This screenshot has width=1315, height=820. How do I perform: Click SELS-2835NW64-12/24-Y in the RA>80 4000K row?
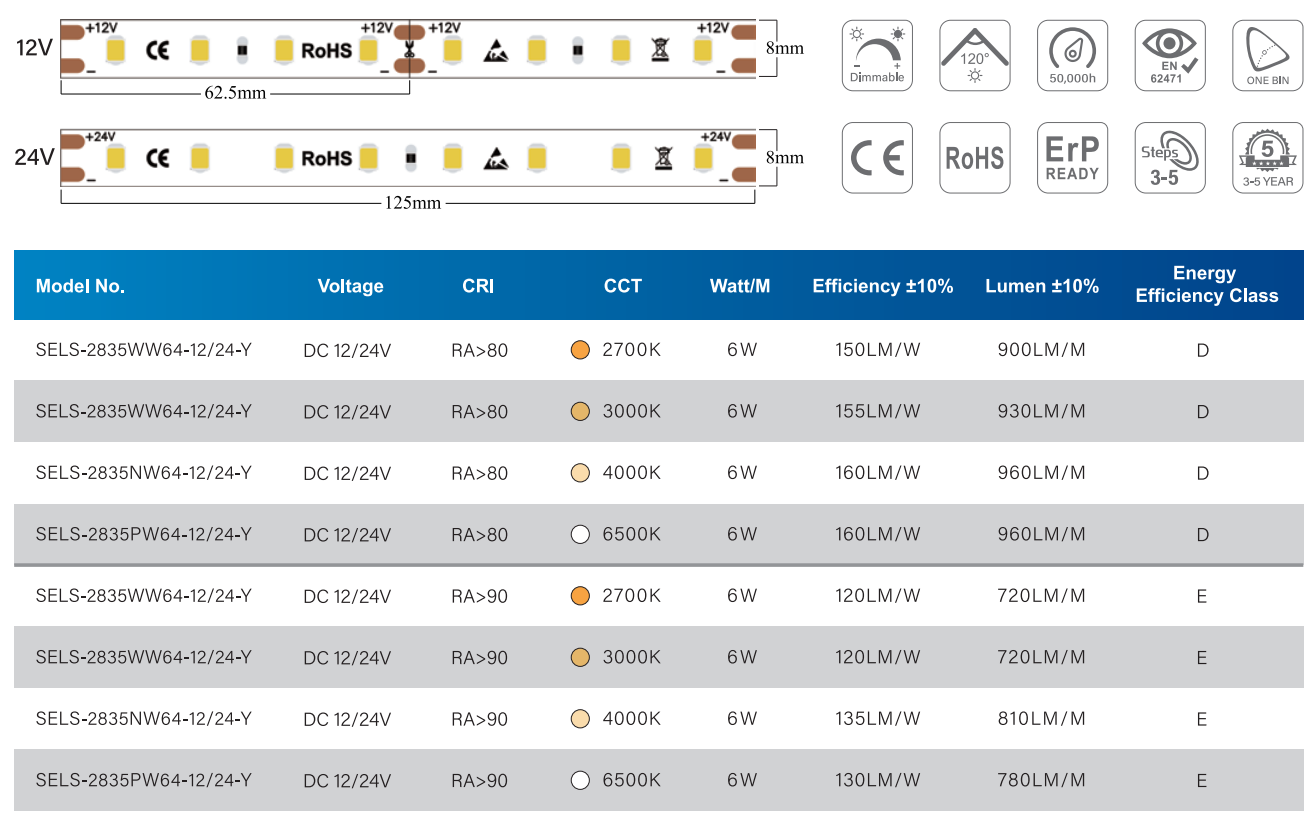click(143, 473)
